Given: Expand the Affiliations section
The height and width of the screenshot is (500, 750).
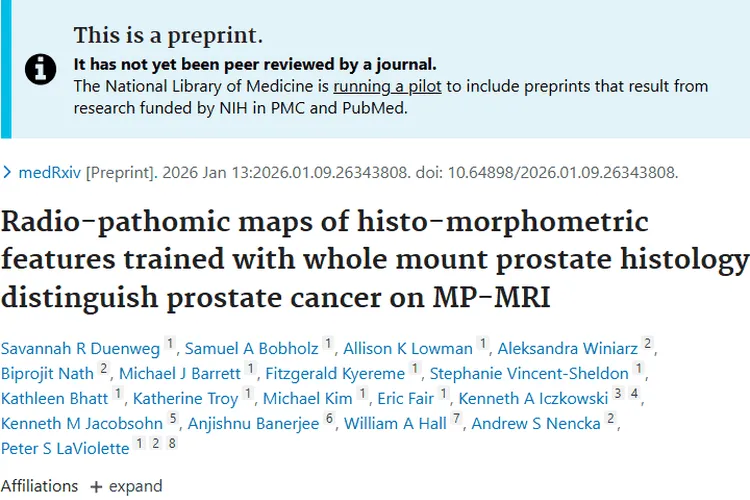Looking at the screenshot, I should click(126, 486).
